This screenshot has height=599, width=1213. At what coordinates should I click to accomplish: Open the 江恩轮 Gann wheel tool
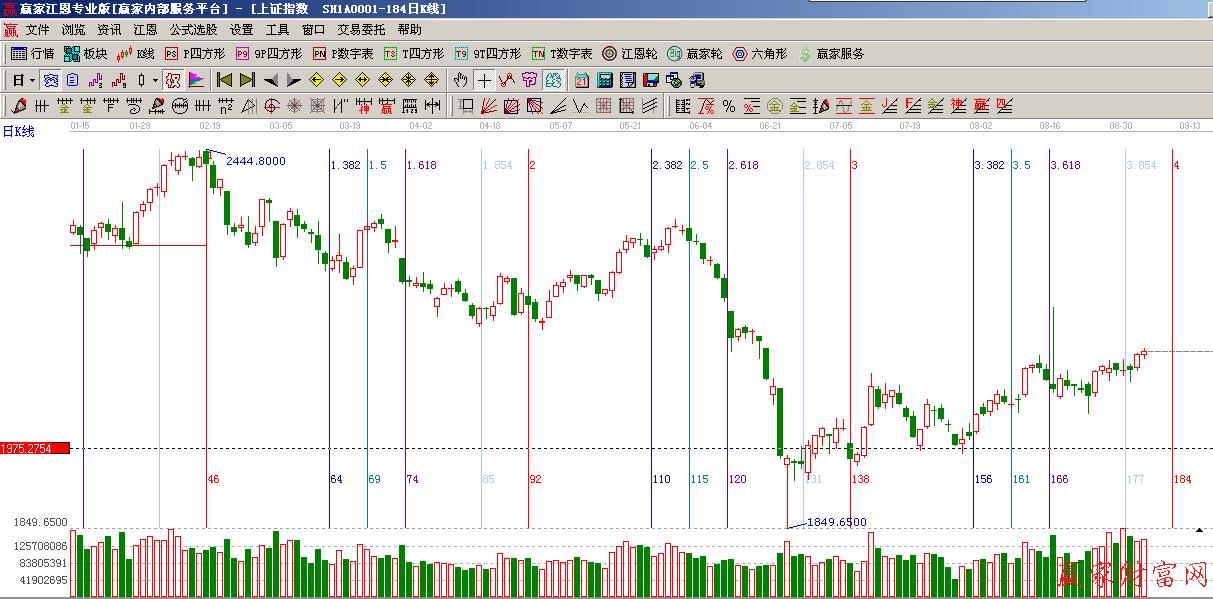(629, 54)
